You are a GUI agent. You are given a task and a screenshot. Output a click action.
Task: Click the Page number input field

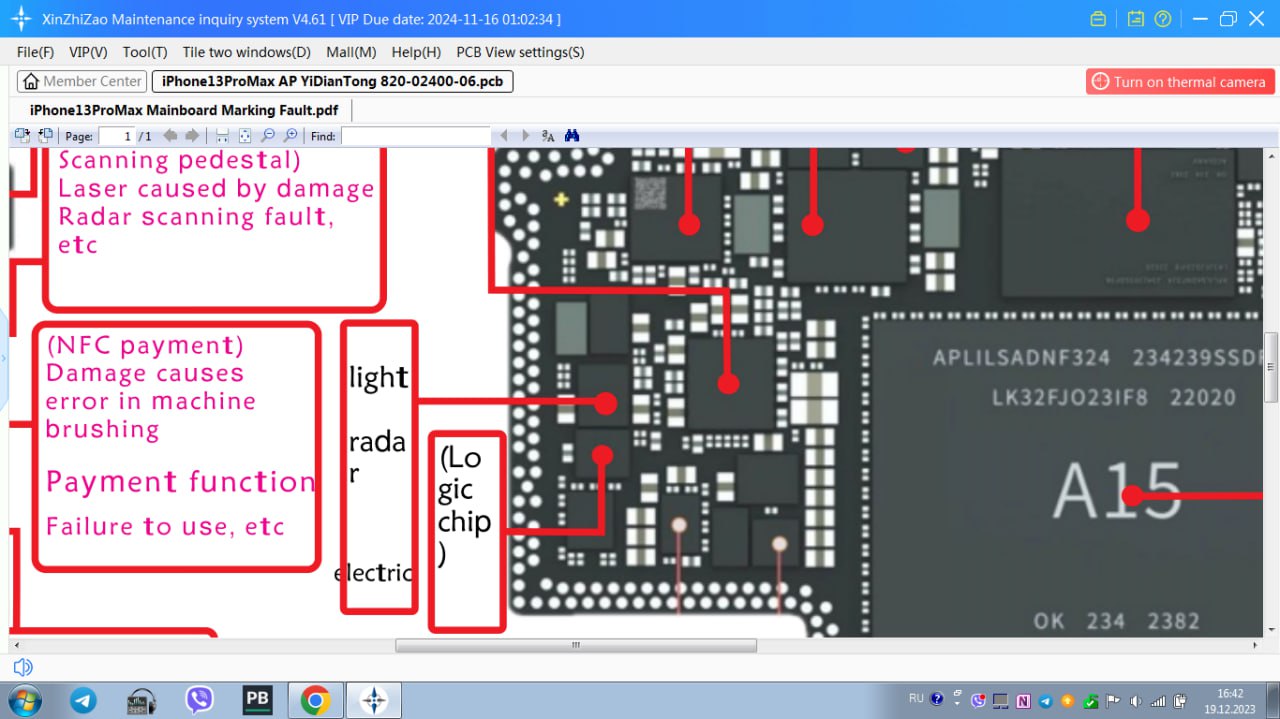point(116,136)
